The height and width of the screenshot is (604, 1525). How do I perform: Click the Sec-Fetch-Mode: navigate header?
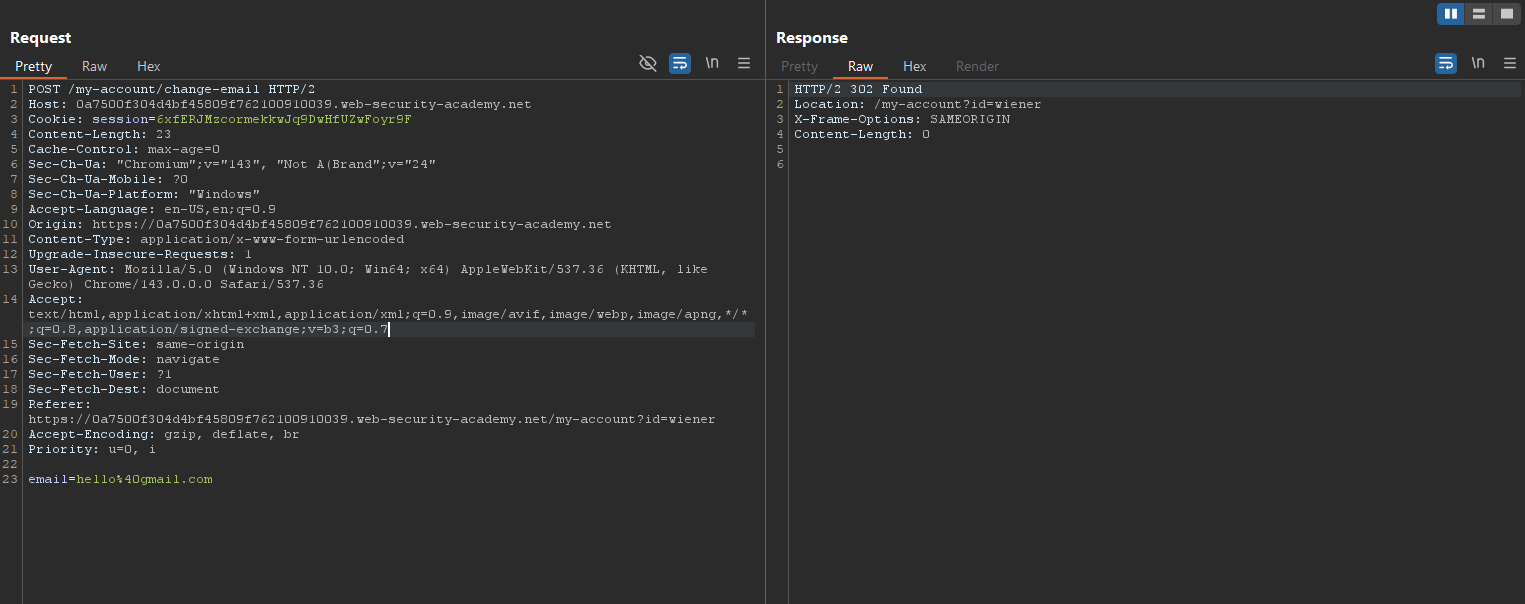point(124,359)
